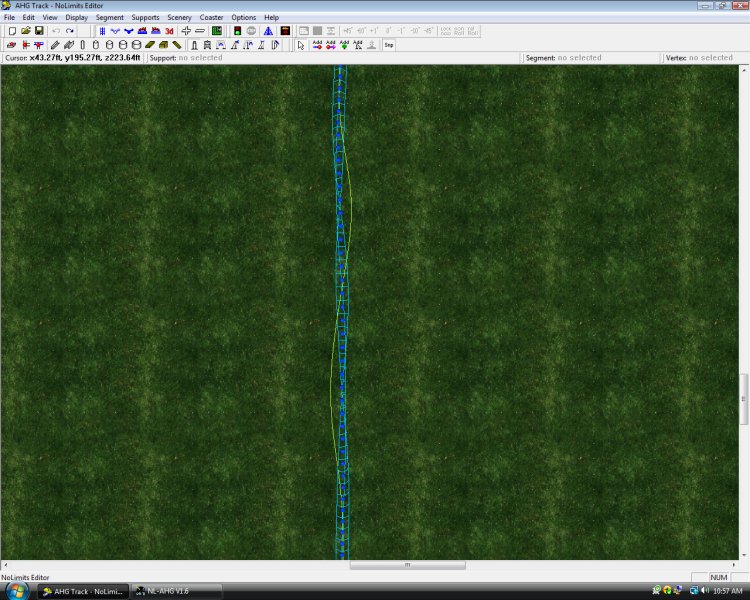Open the Coaster menu
750x600 pixels.
(x=211, y=17)
